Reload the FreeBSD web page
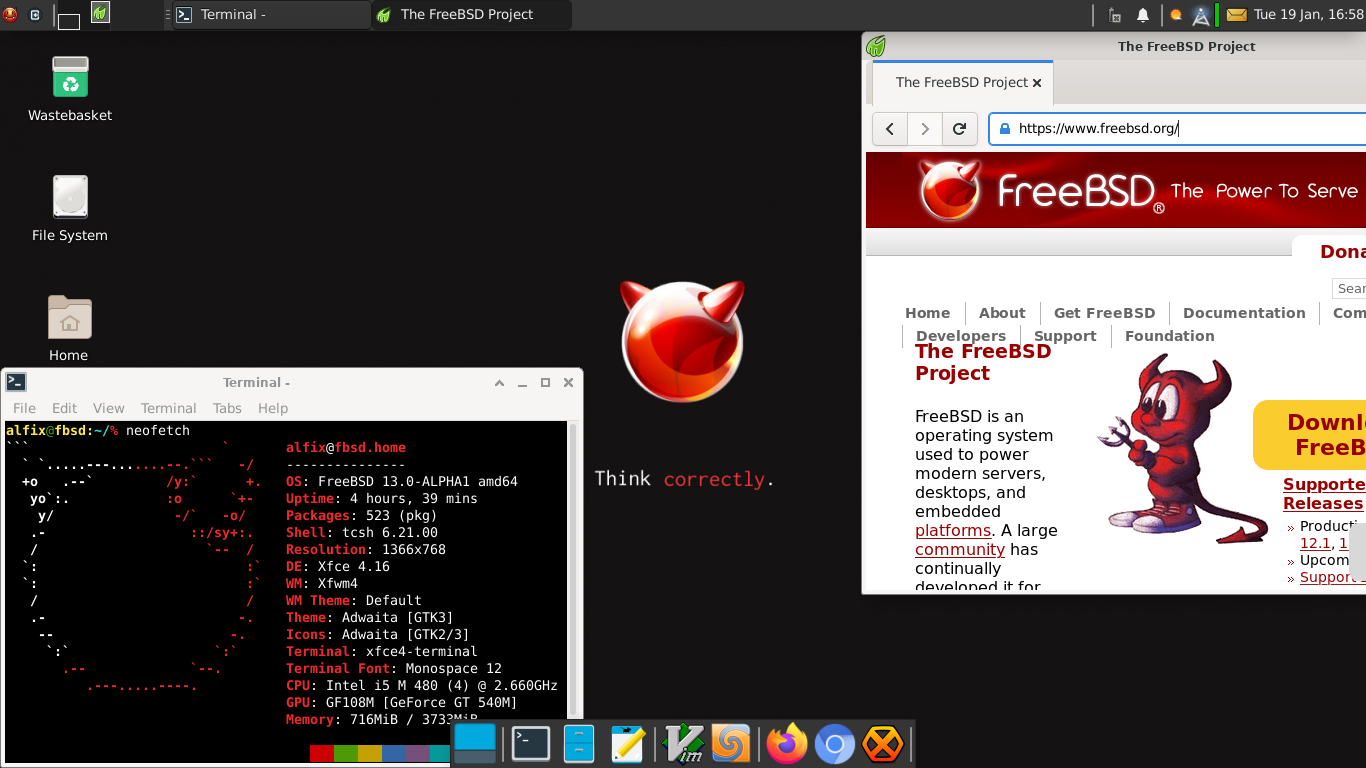Image resolution: width=1366 pixels, height=768 pixels. 959,128
